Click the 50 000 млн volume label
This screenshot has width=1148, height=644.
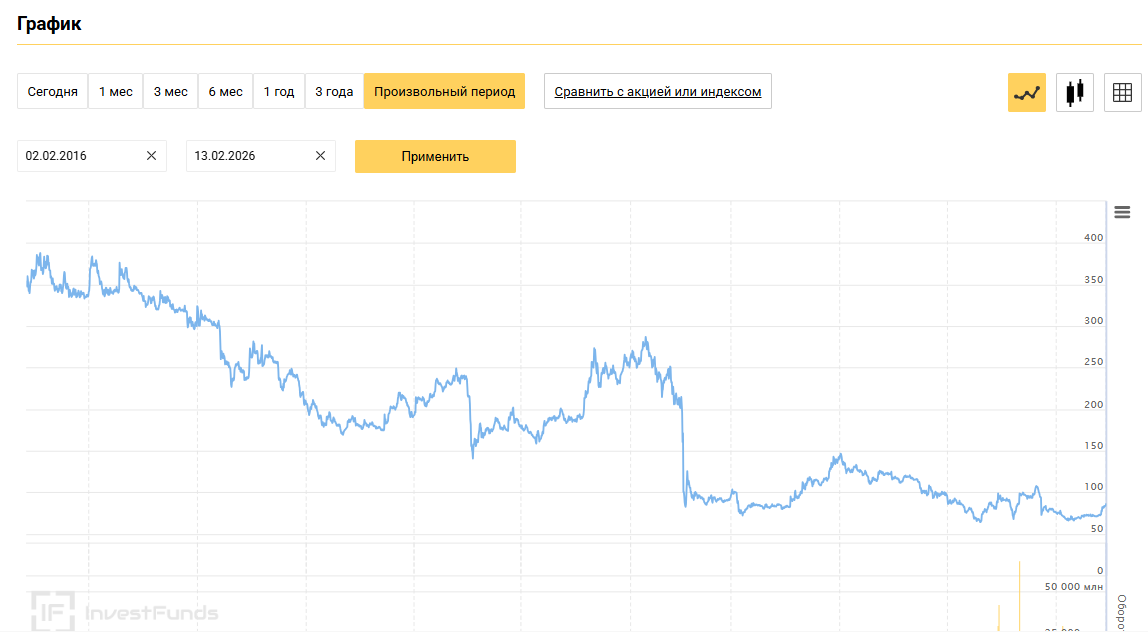(x=1073, y=587)
